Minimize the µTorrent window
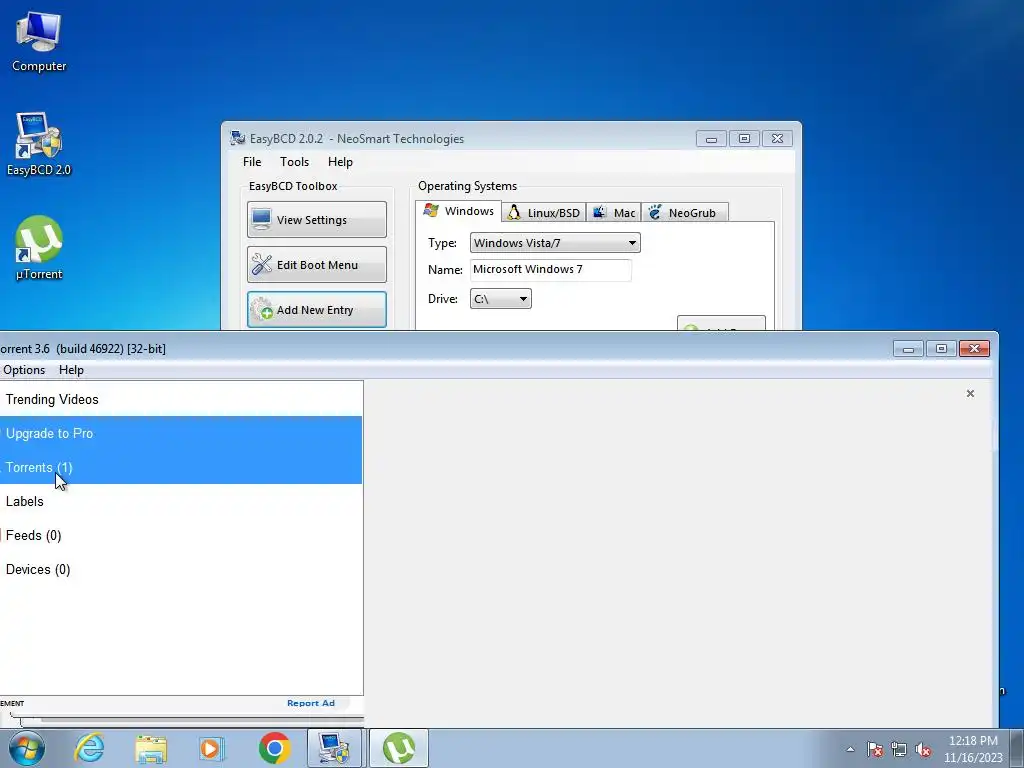This screenshot has height=768, width=1024. coord(908,349)
